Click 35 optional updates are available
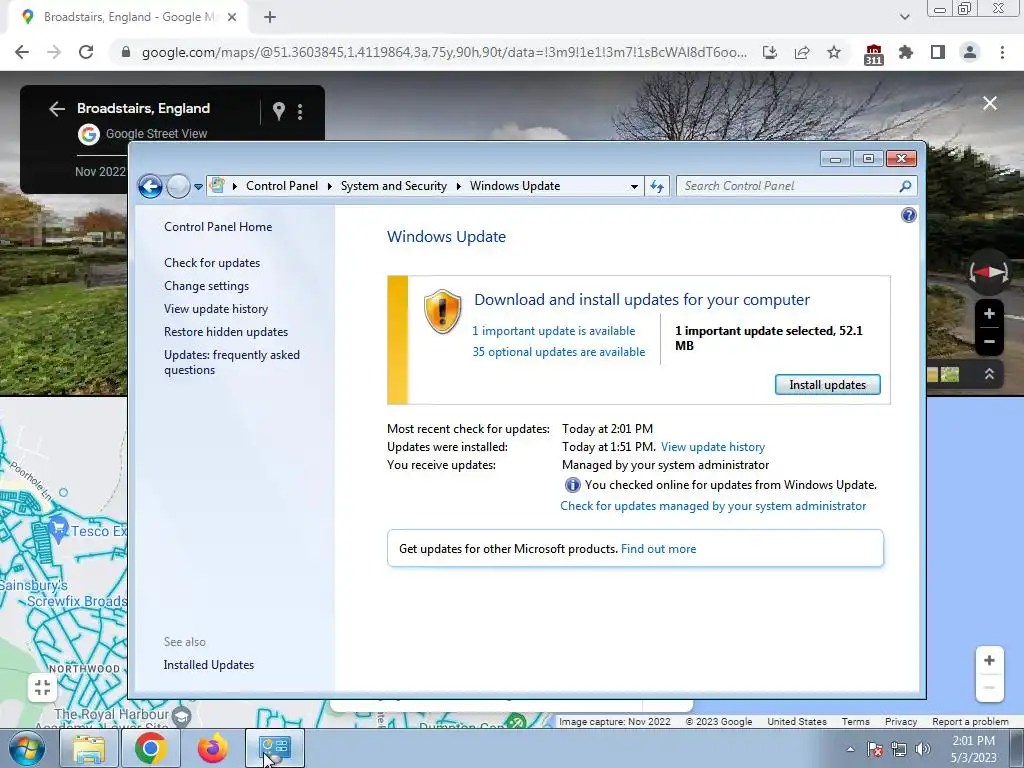1024x768 pixels. tap(559, 351)
